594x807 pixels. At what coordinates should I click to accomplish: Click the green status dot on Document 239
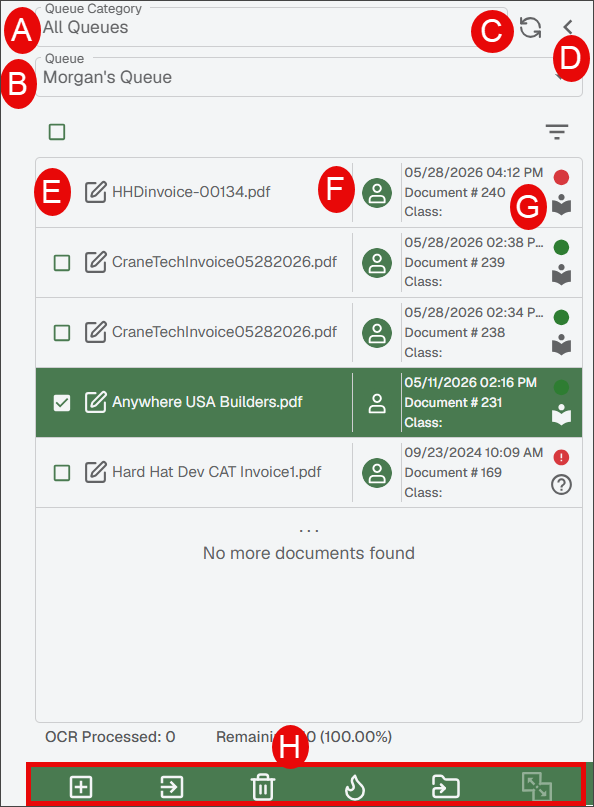point(561,247)
